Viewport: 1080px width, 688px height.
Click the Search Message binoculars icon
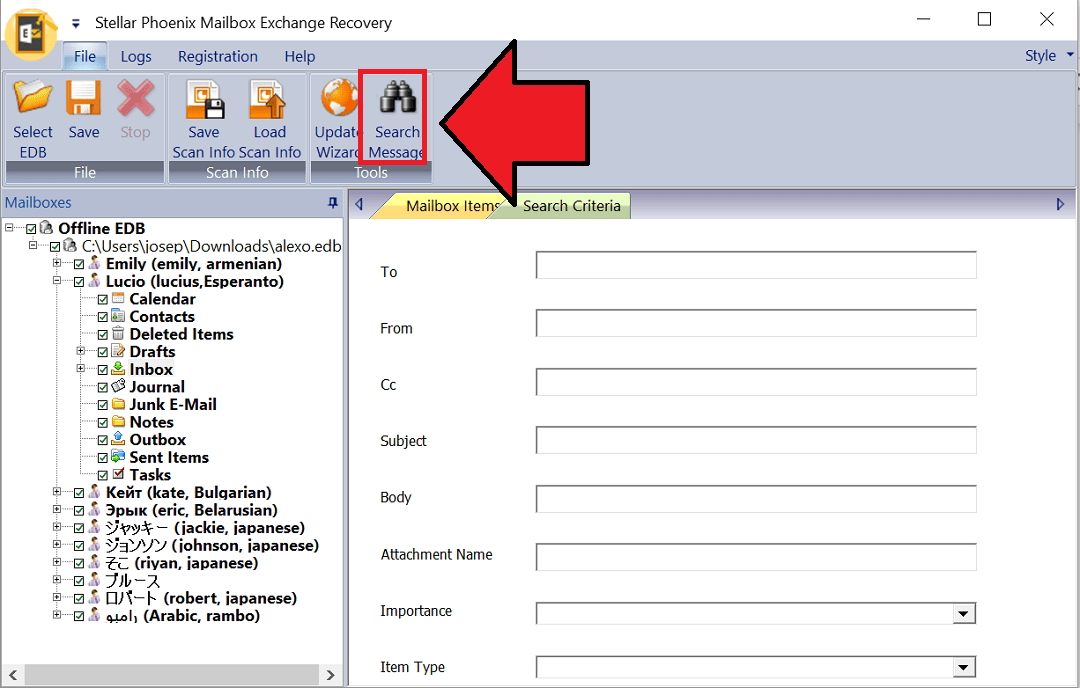pos(397,97)
